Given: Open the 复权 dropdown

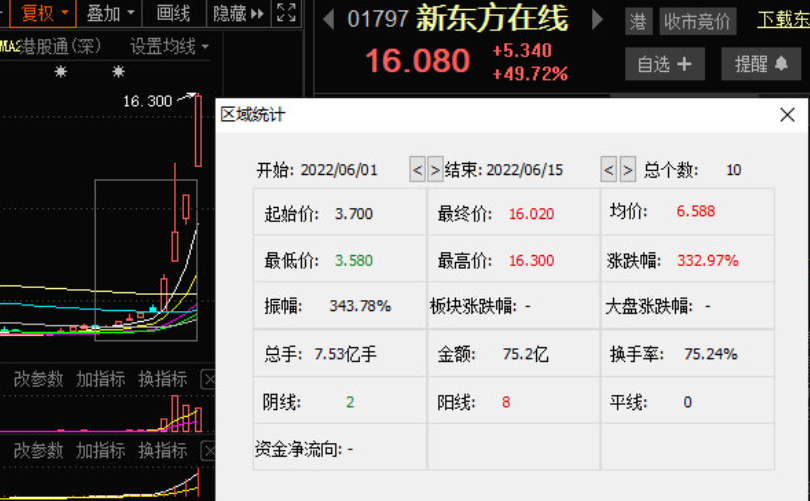Looking at the screenshot, I should (43, 13).
